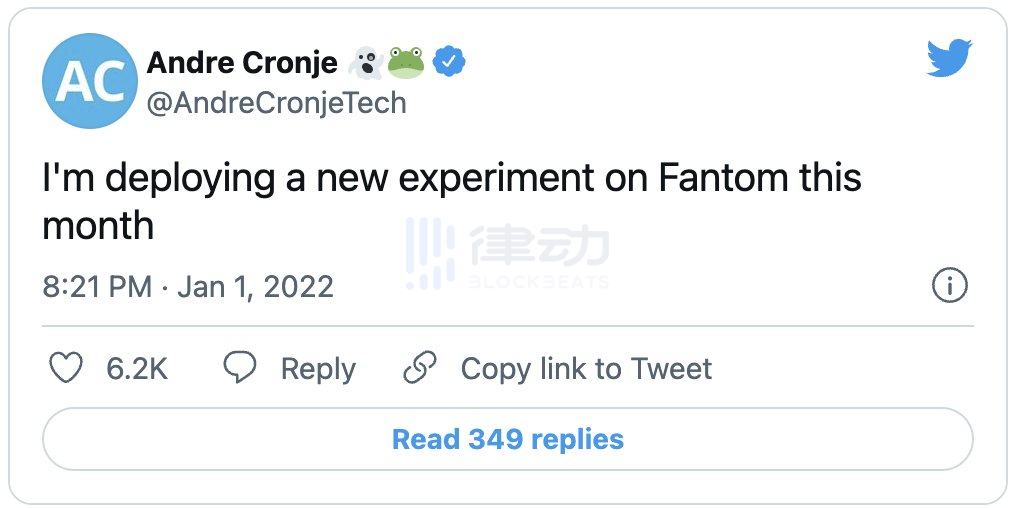Like the tweet with the heart icon
The height and width of the screenshot is (508, 1015).
[x=66, y=368]
